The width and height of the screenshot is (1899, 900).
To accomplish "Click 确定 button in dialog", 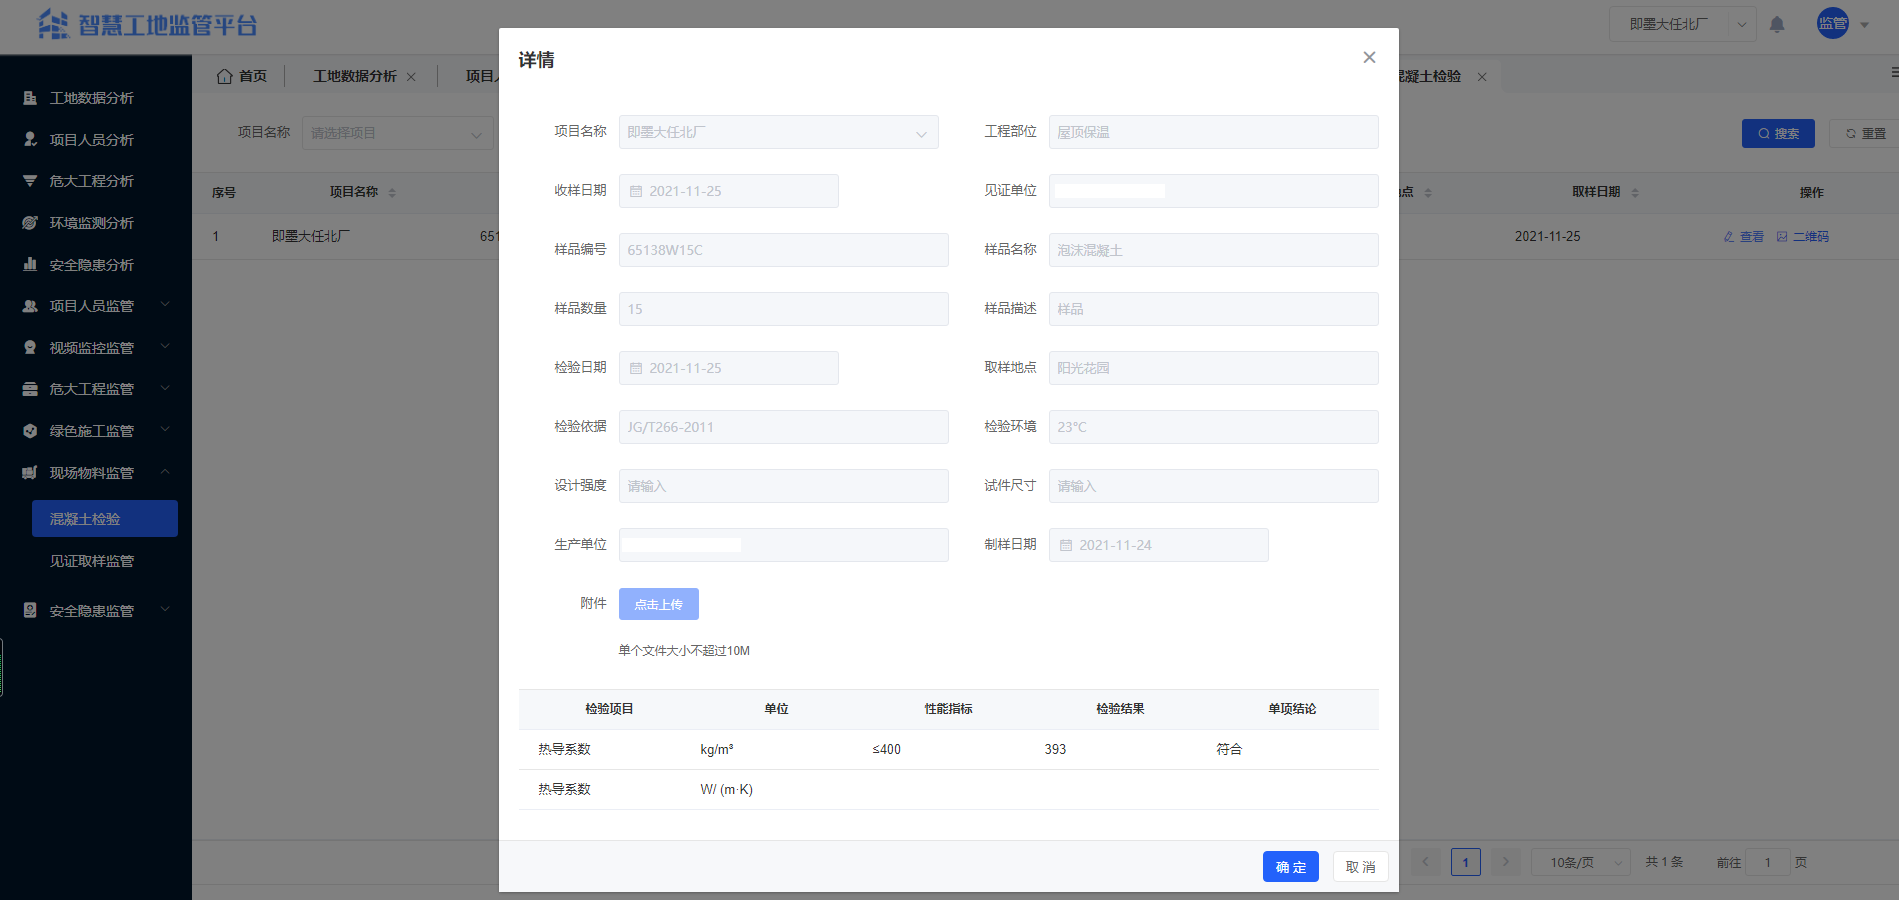I will click(1290, 867).
